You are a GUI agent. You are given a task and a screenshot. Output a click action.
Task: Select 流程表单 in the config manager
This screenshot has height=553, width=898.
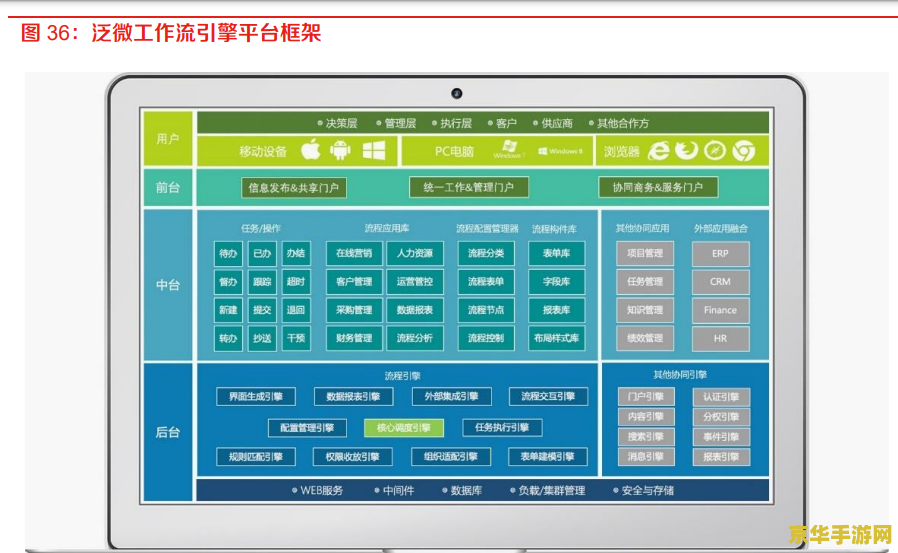pyautogui.click(x=486, y=282)
